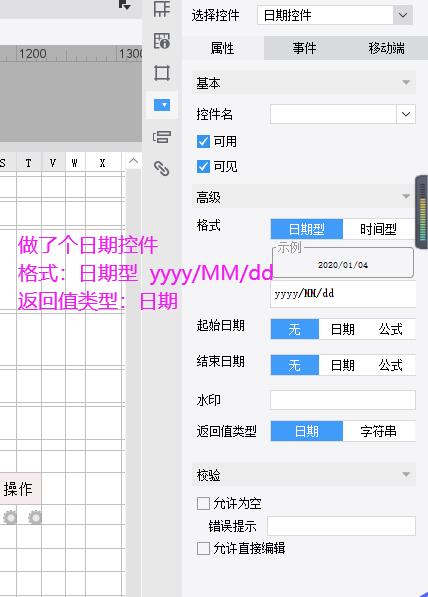428x597 pixels.
Task: Enable the 允许为空 checkbox
Action: (203, 503)
